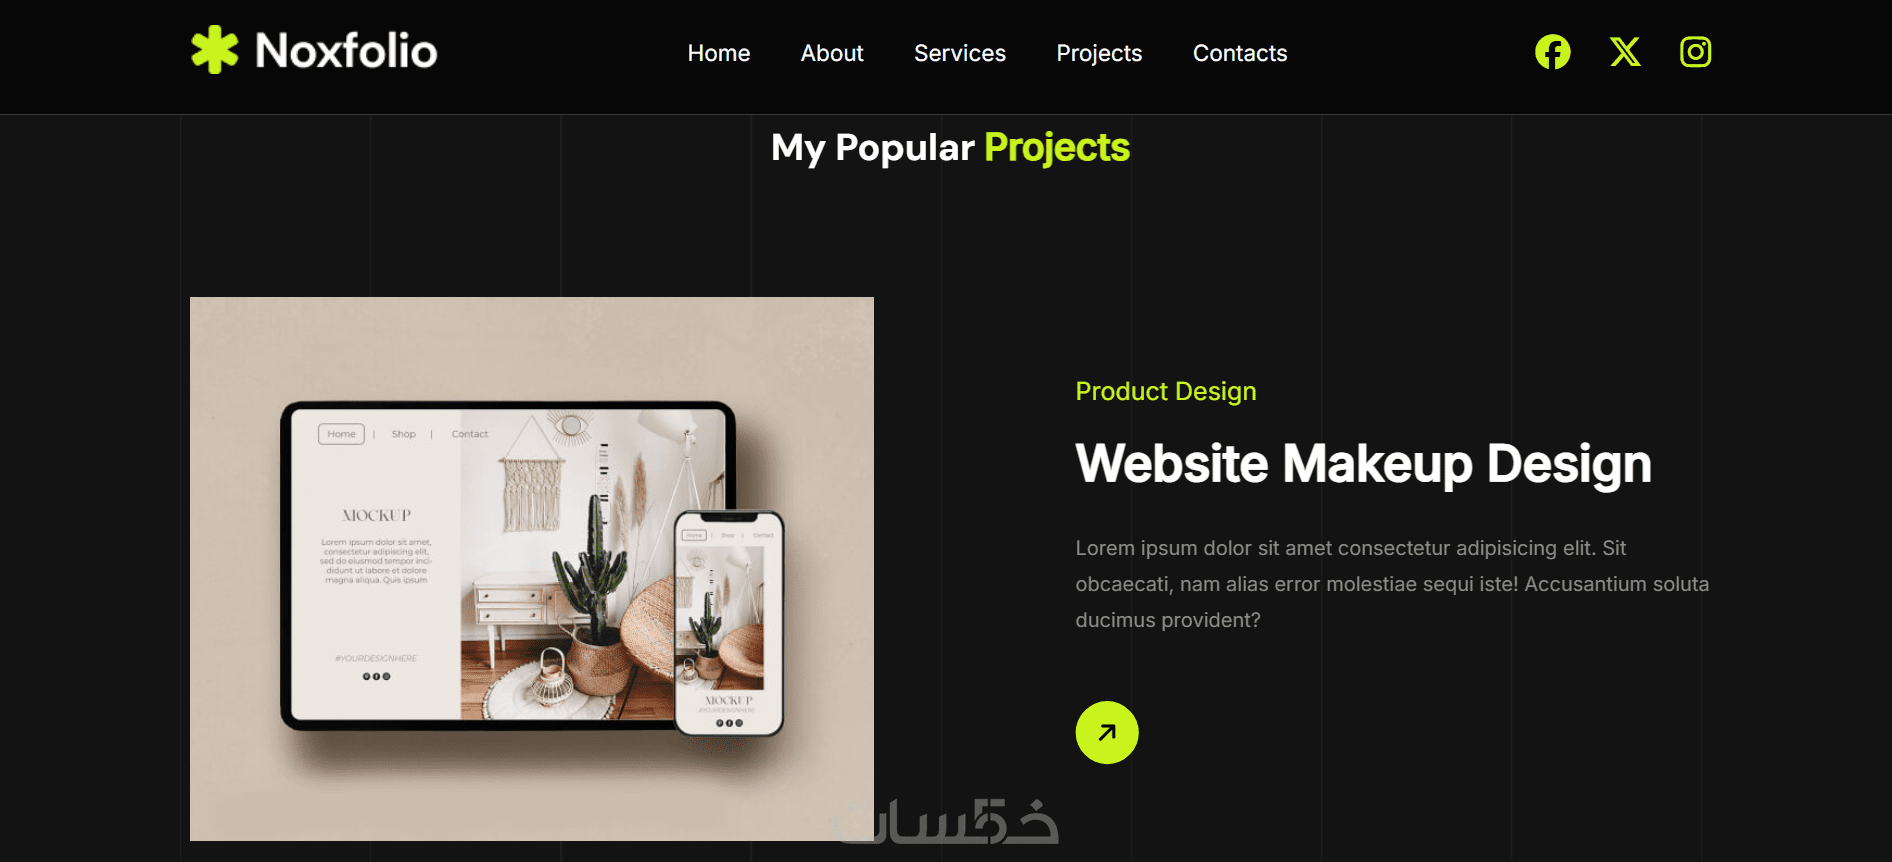1892x862 pixels.
Task: Click the phone mockup in the image
Action: coord(729,623)
